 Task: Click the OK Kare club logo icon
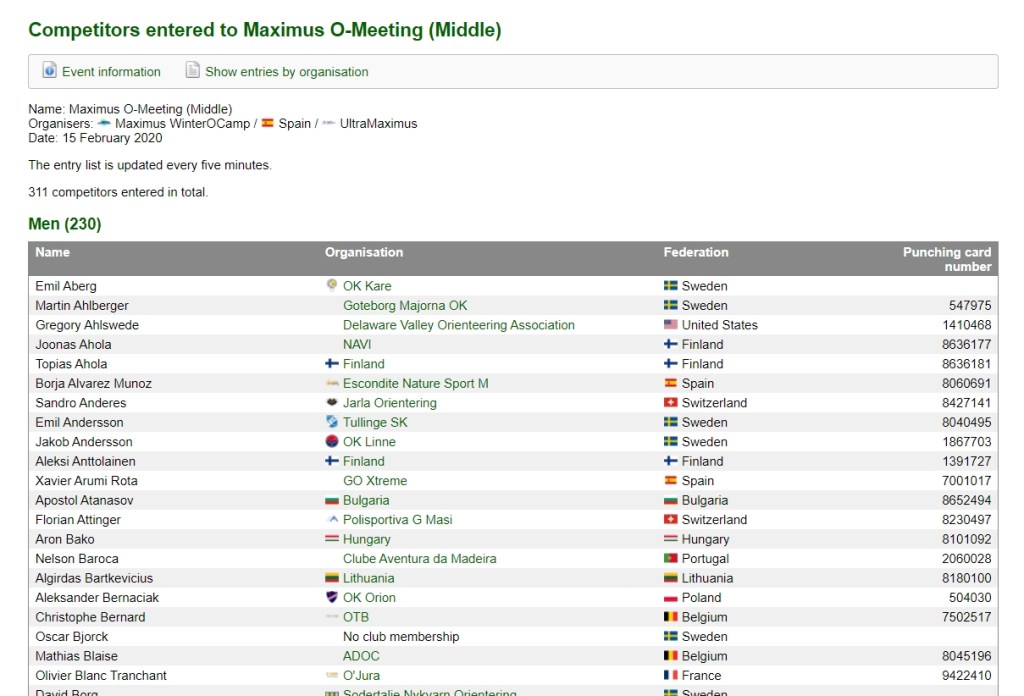click(x=332, y=286)
